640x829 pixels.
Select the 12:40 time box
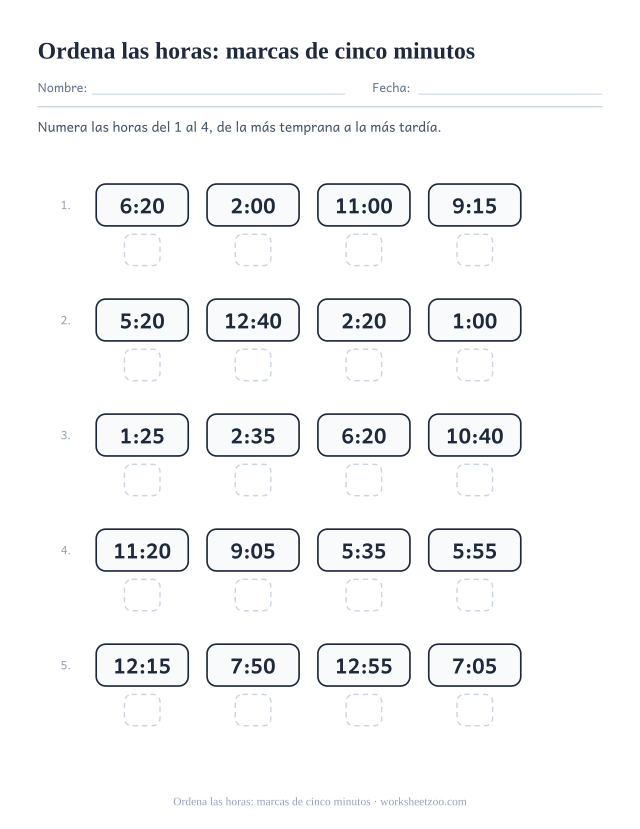tap(253, 320)
